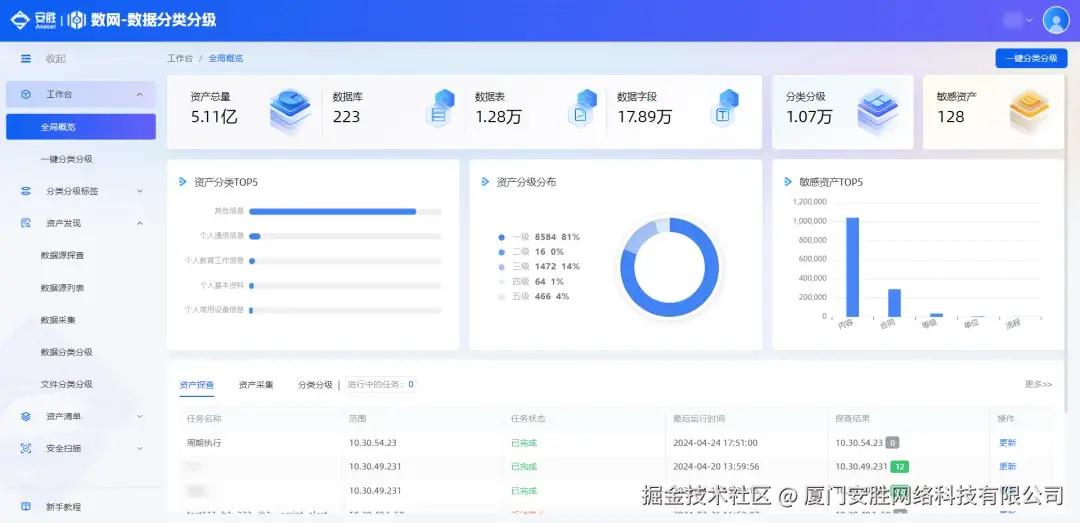Click the 全局概览 breadcrumb
The image size is (1080, 523).
point(226,59)
